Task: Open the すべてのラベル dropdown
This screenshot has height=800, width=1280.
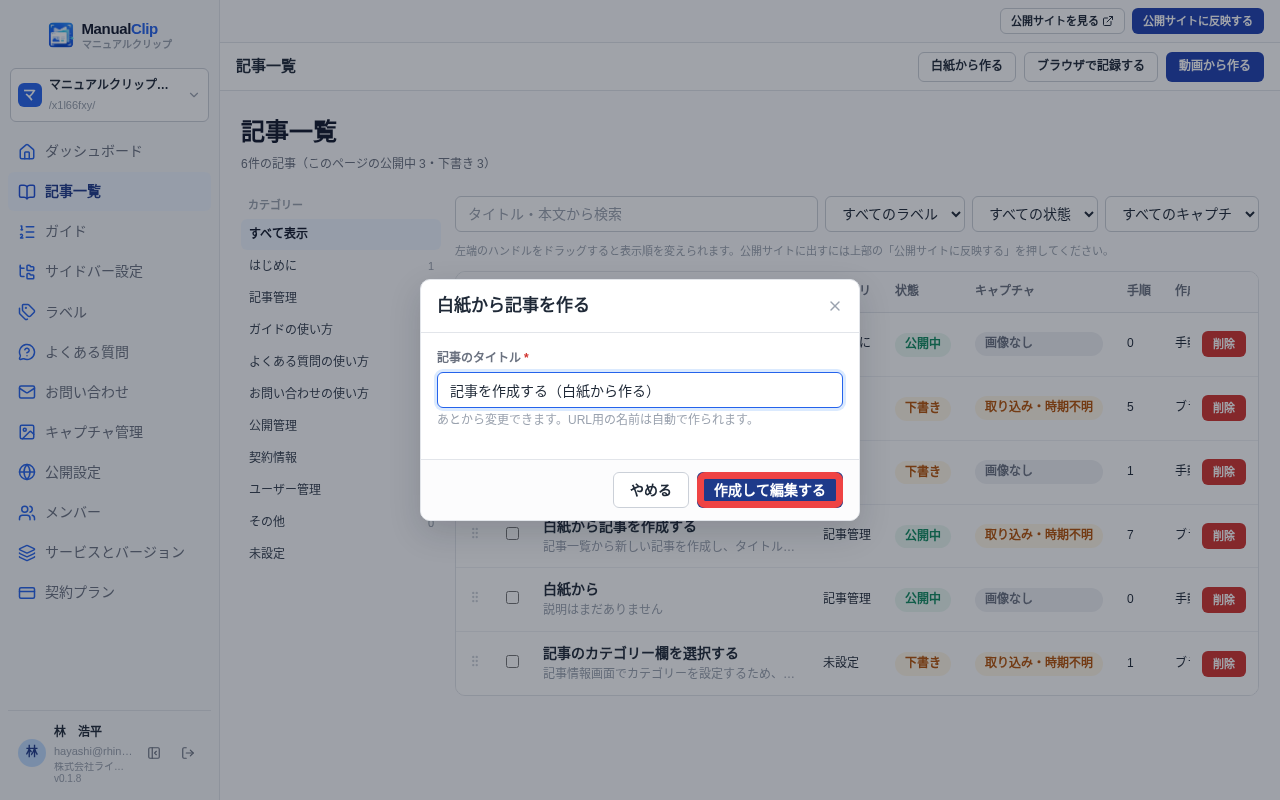Action: point(895,214)
